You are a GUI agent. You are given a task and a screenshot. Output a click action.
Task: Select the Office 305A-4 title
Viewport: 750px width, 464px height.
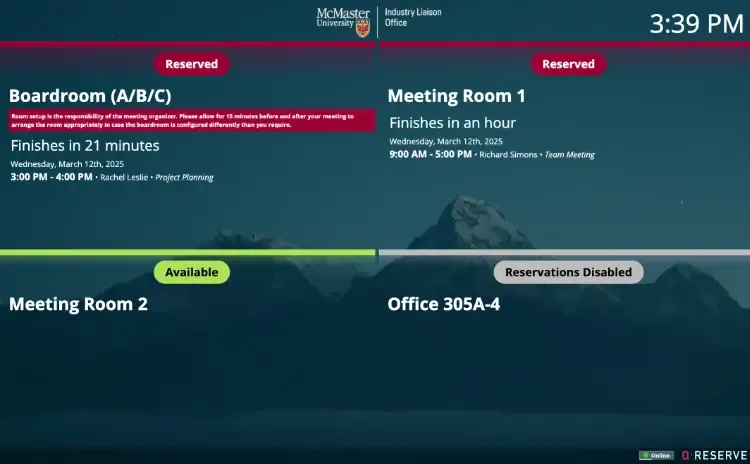point(443,304)
